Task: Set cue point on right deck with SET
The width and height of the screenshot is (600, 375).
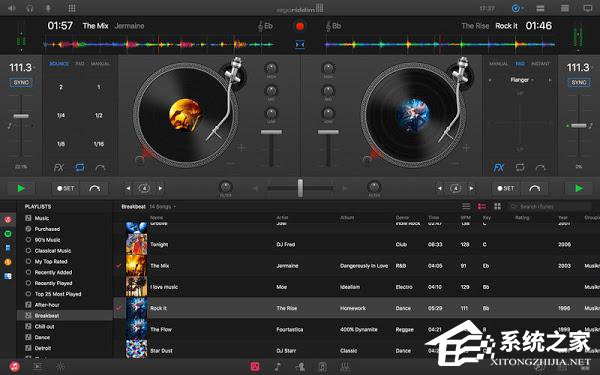Action: (x=505, y=188)
